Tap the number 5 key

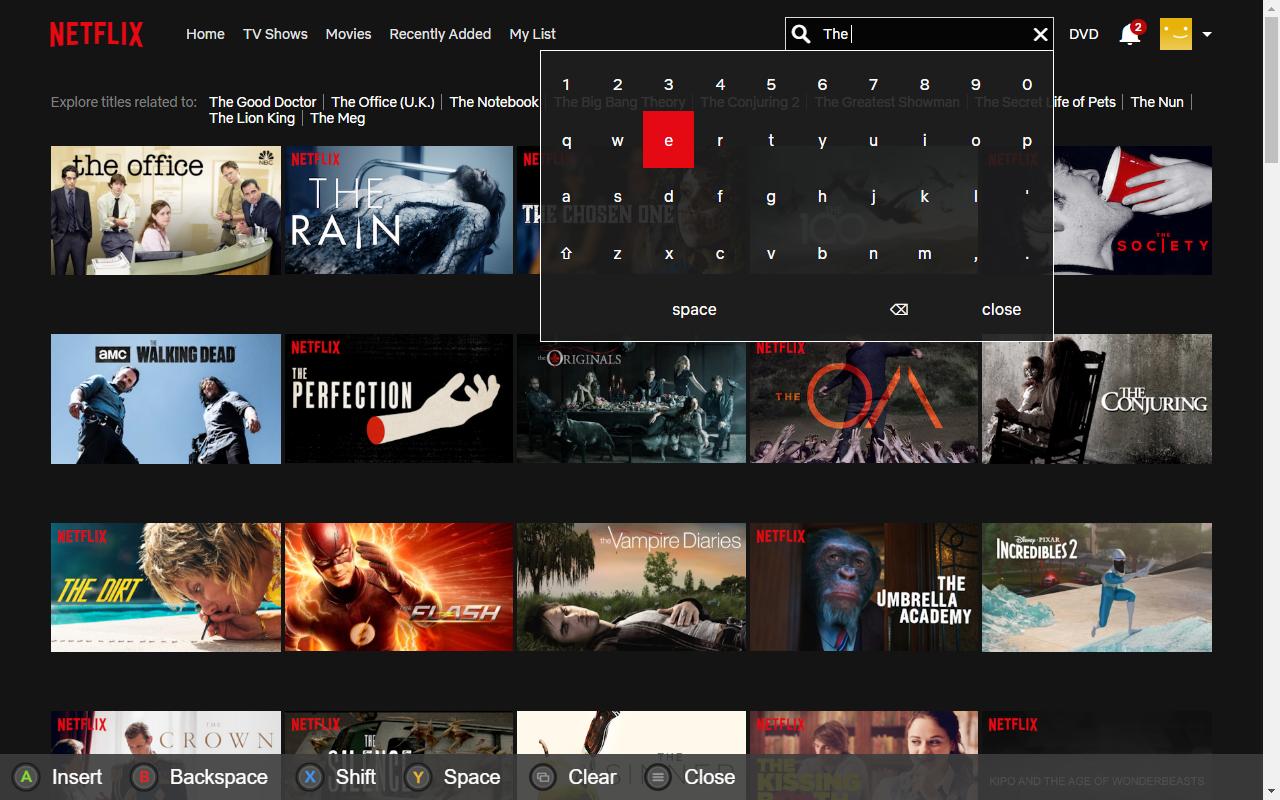click(x=771, y=84)
